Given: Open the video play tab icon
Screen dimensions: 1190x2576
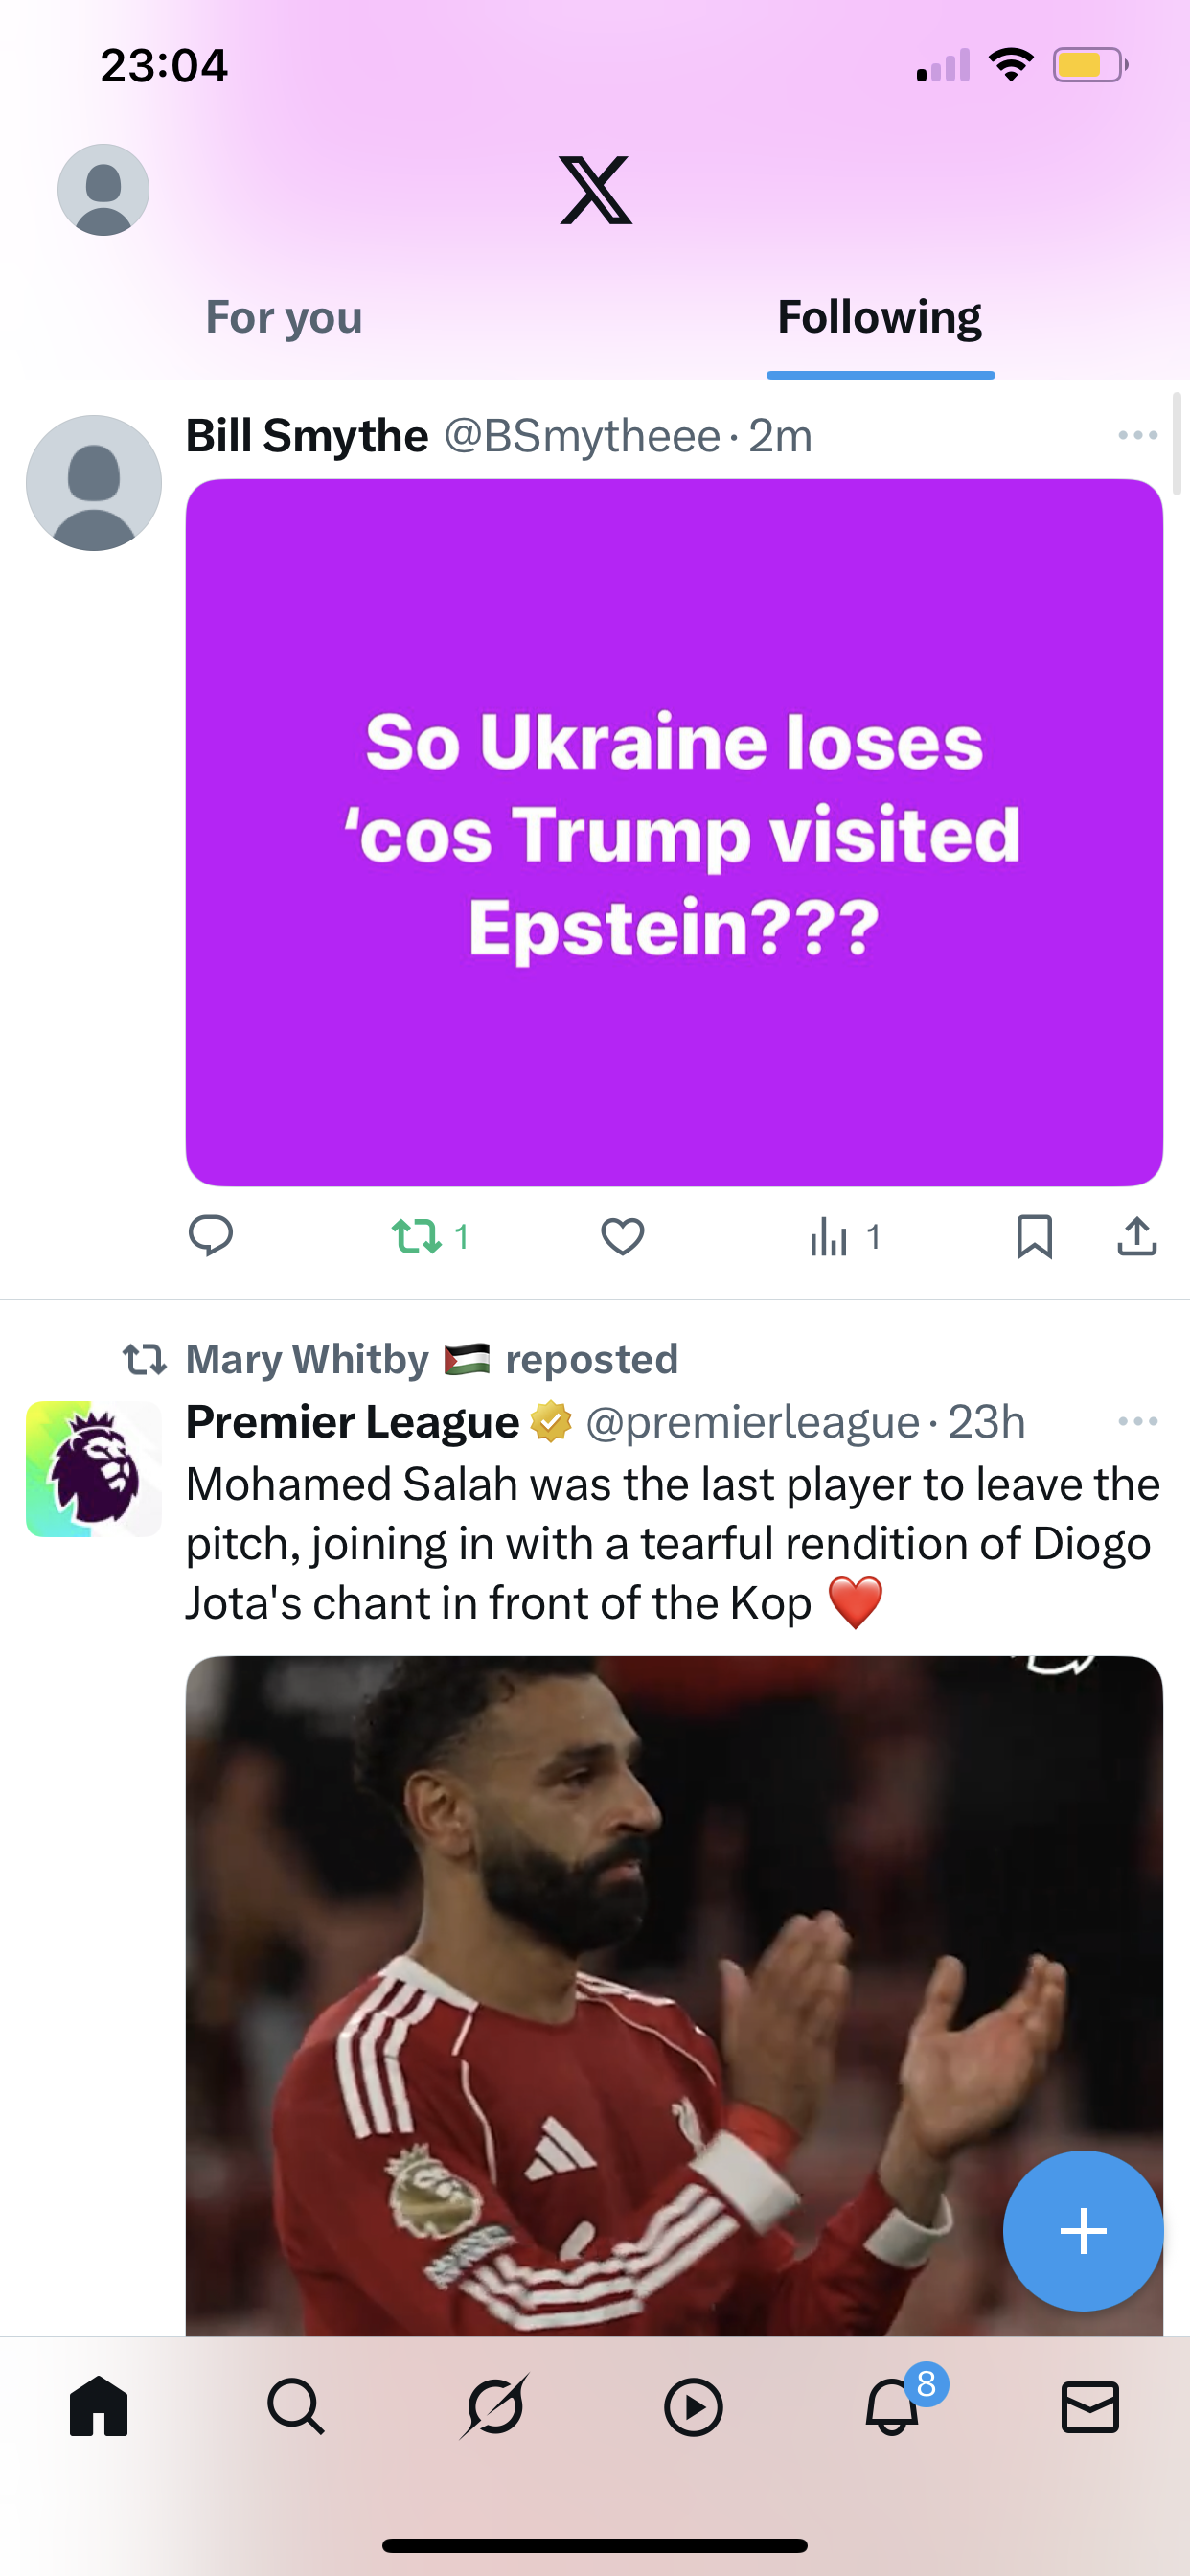Looking at the screenshot, I should tap(693, 2406).
